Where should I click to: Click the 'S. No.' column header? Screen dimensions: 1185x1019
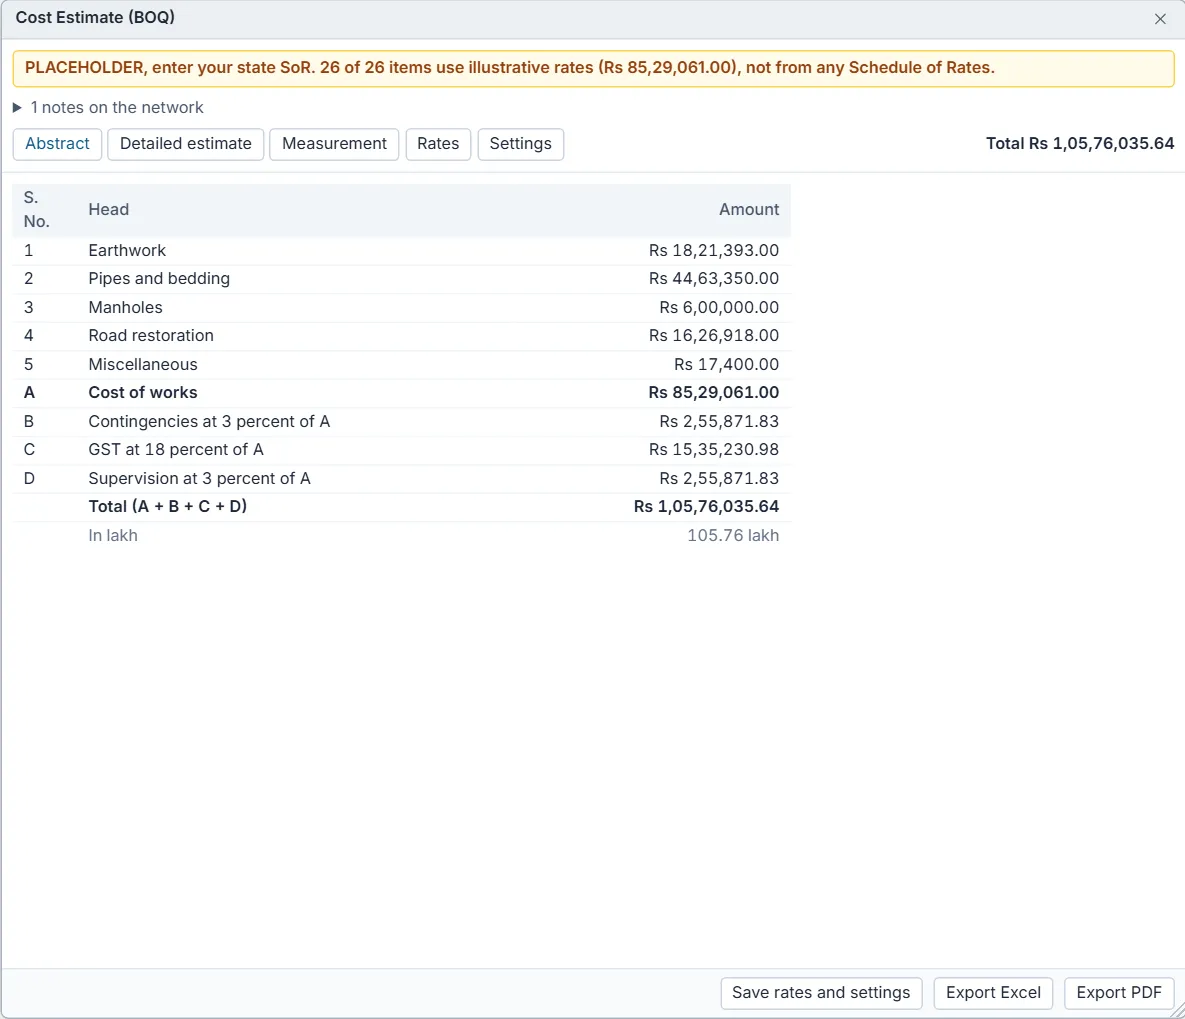click(36, 209)
